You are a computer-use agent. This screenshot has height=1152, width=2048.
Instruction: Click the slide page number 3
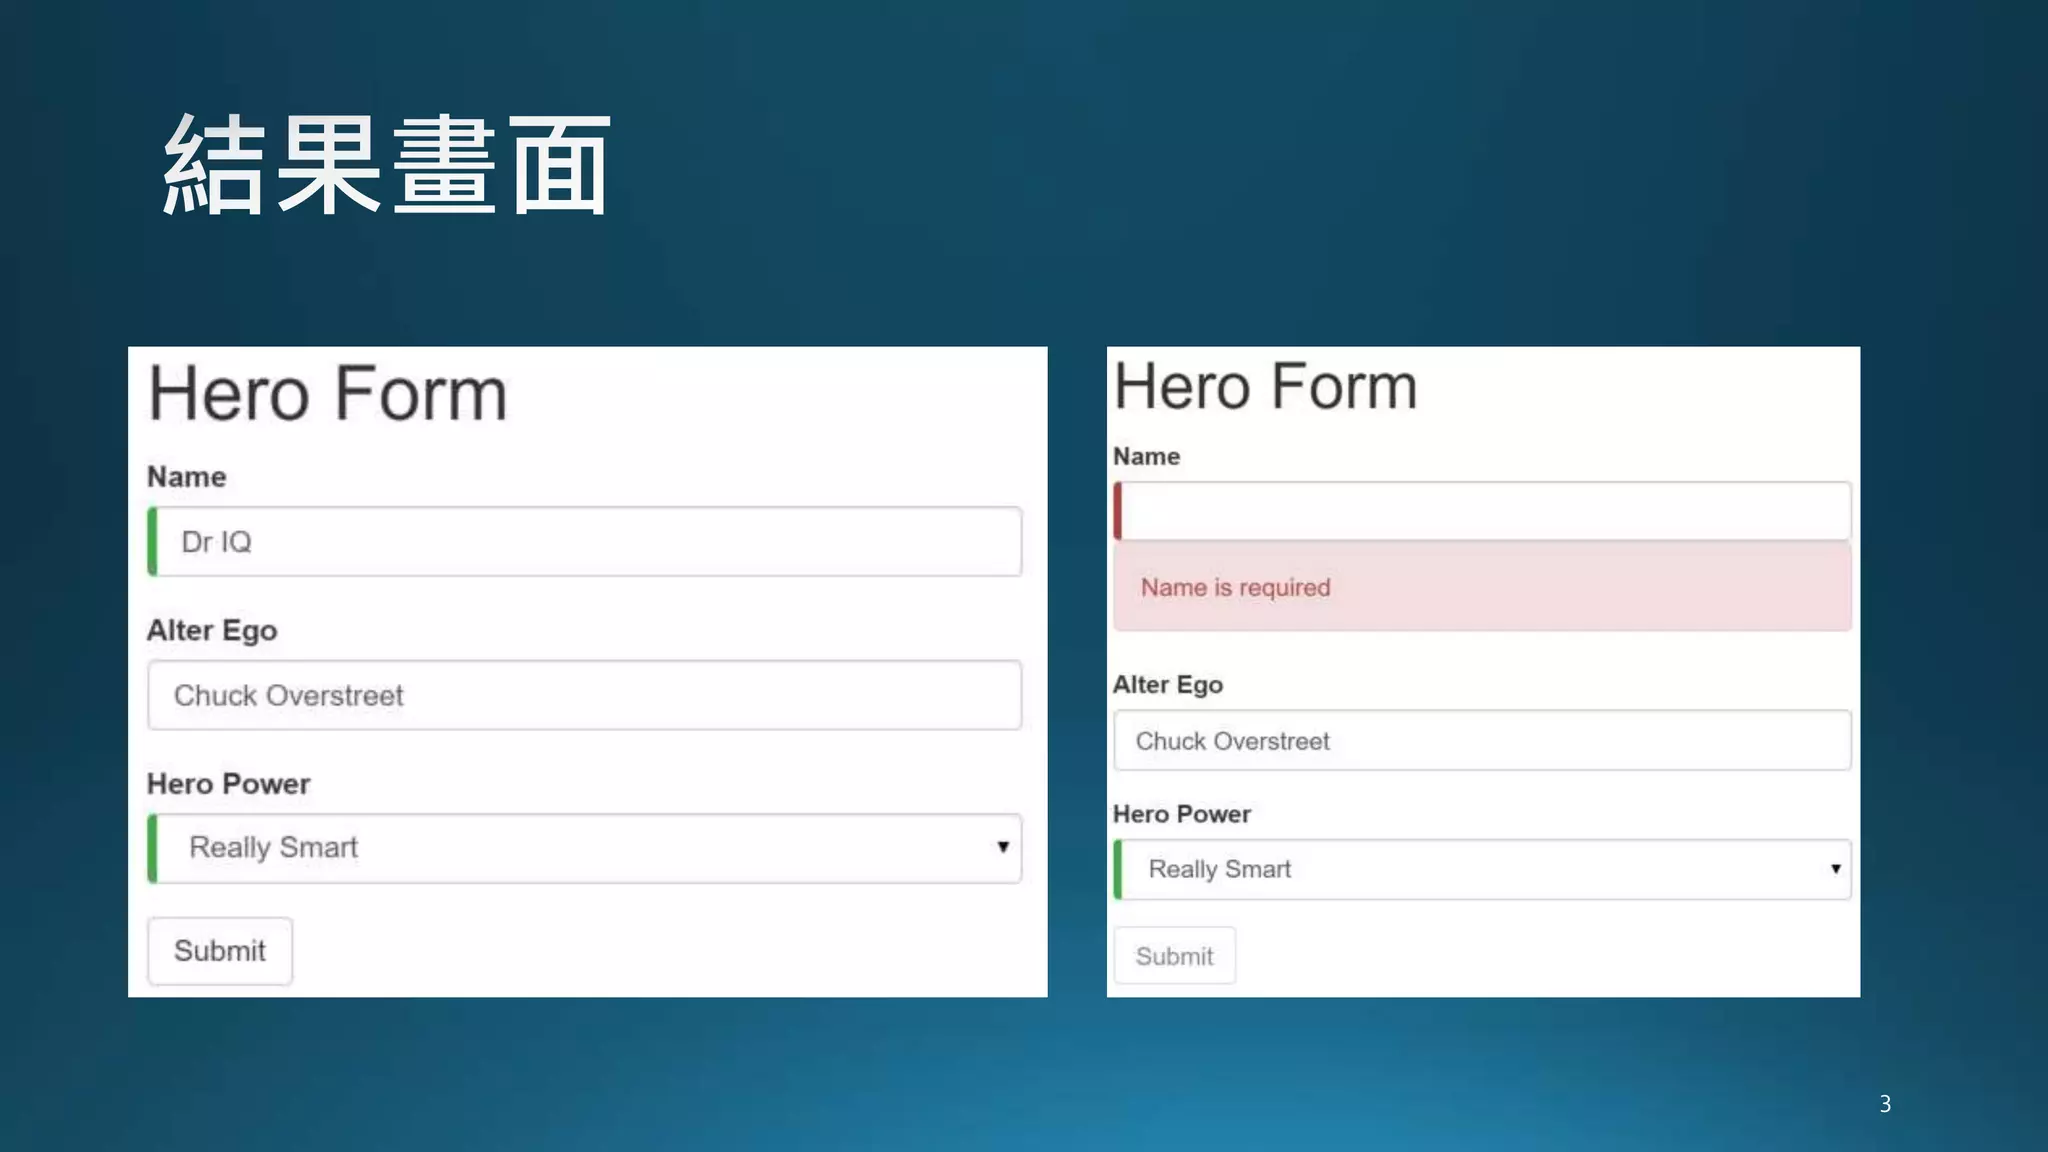tap(1885, 1104)
